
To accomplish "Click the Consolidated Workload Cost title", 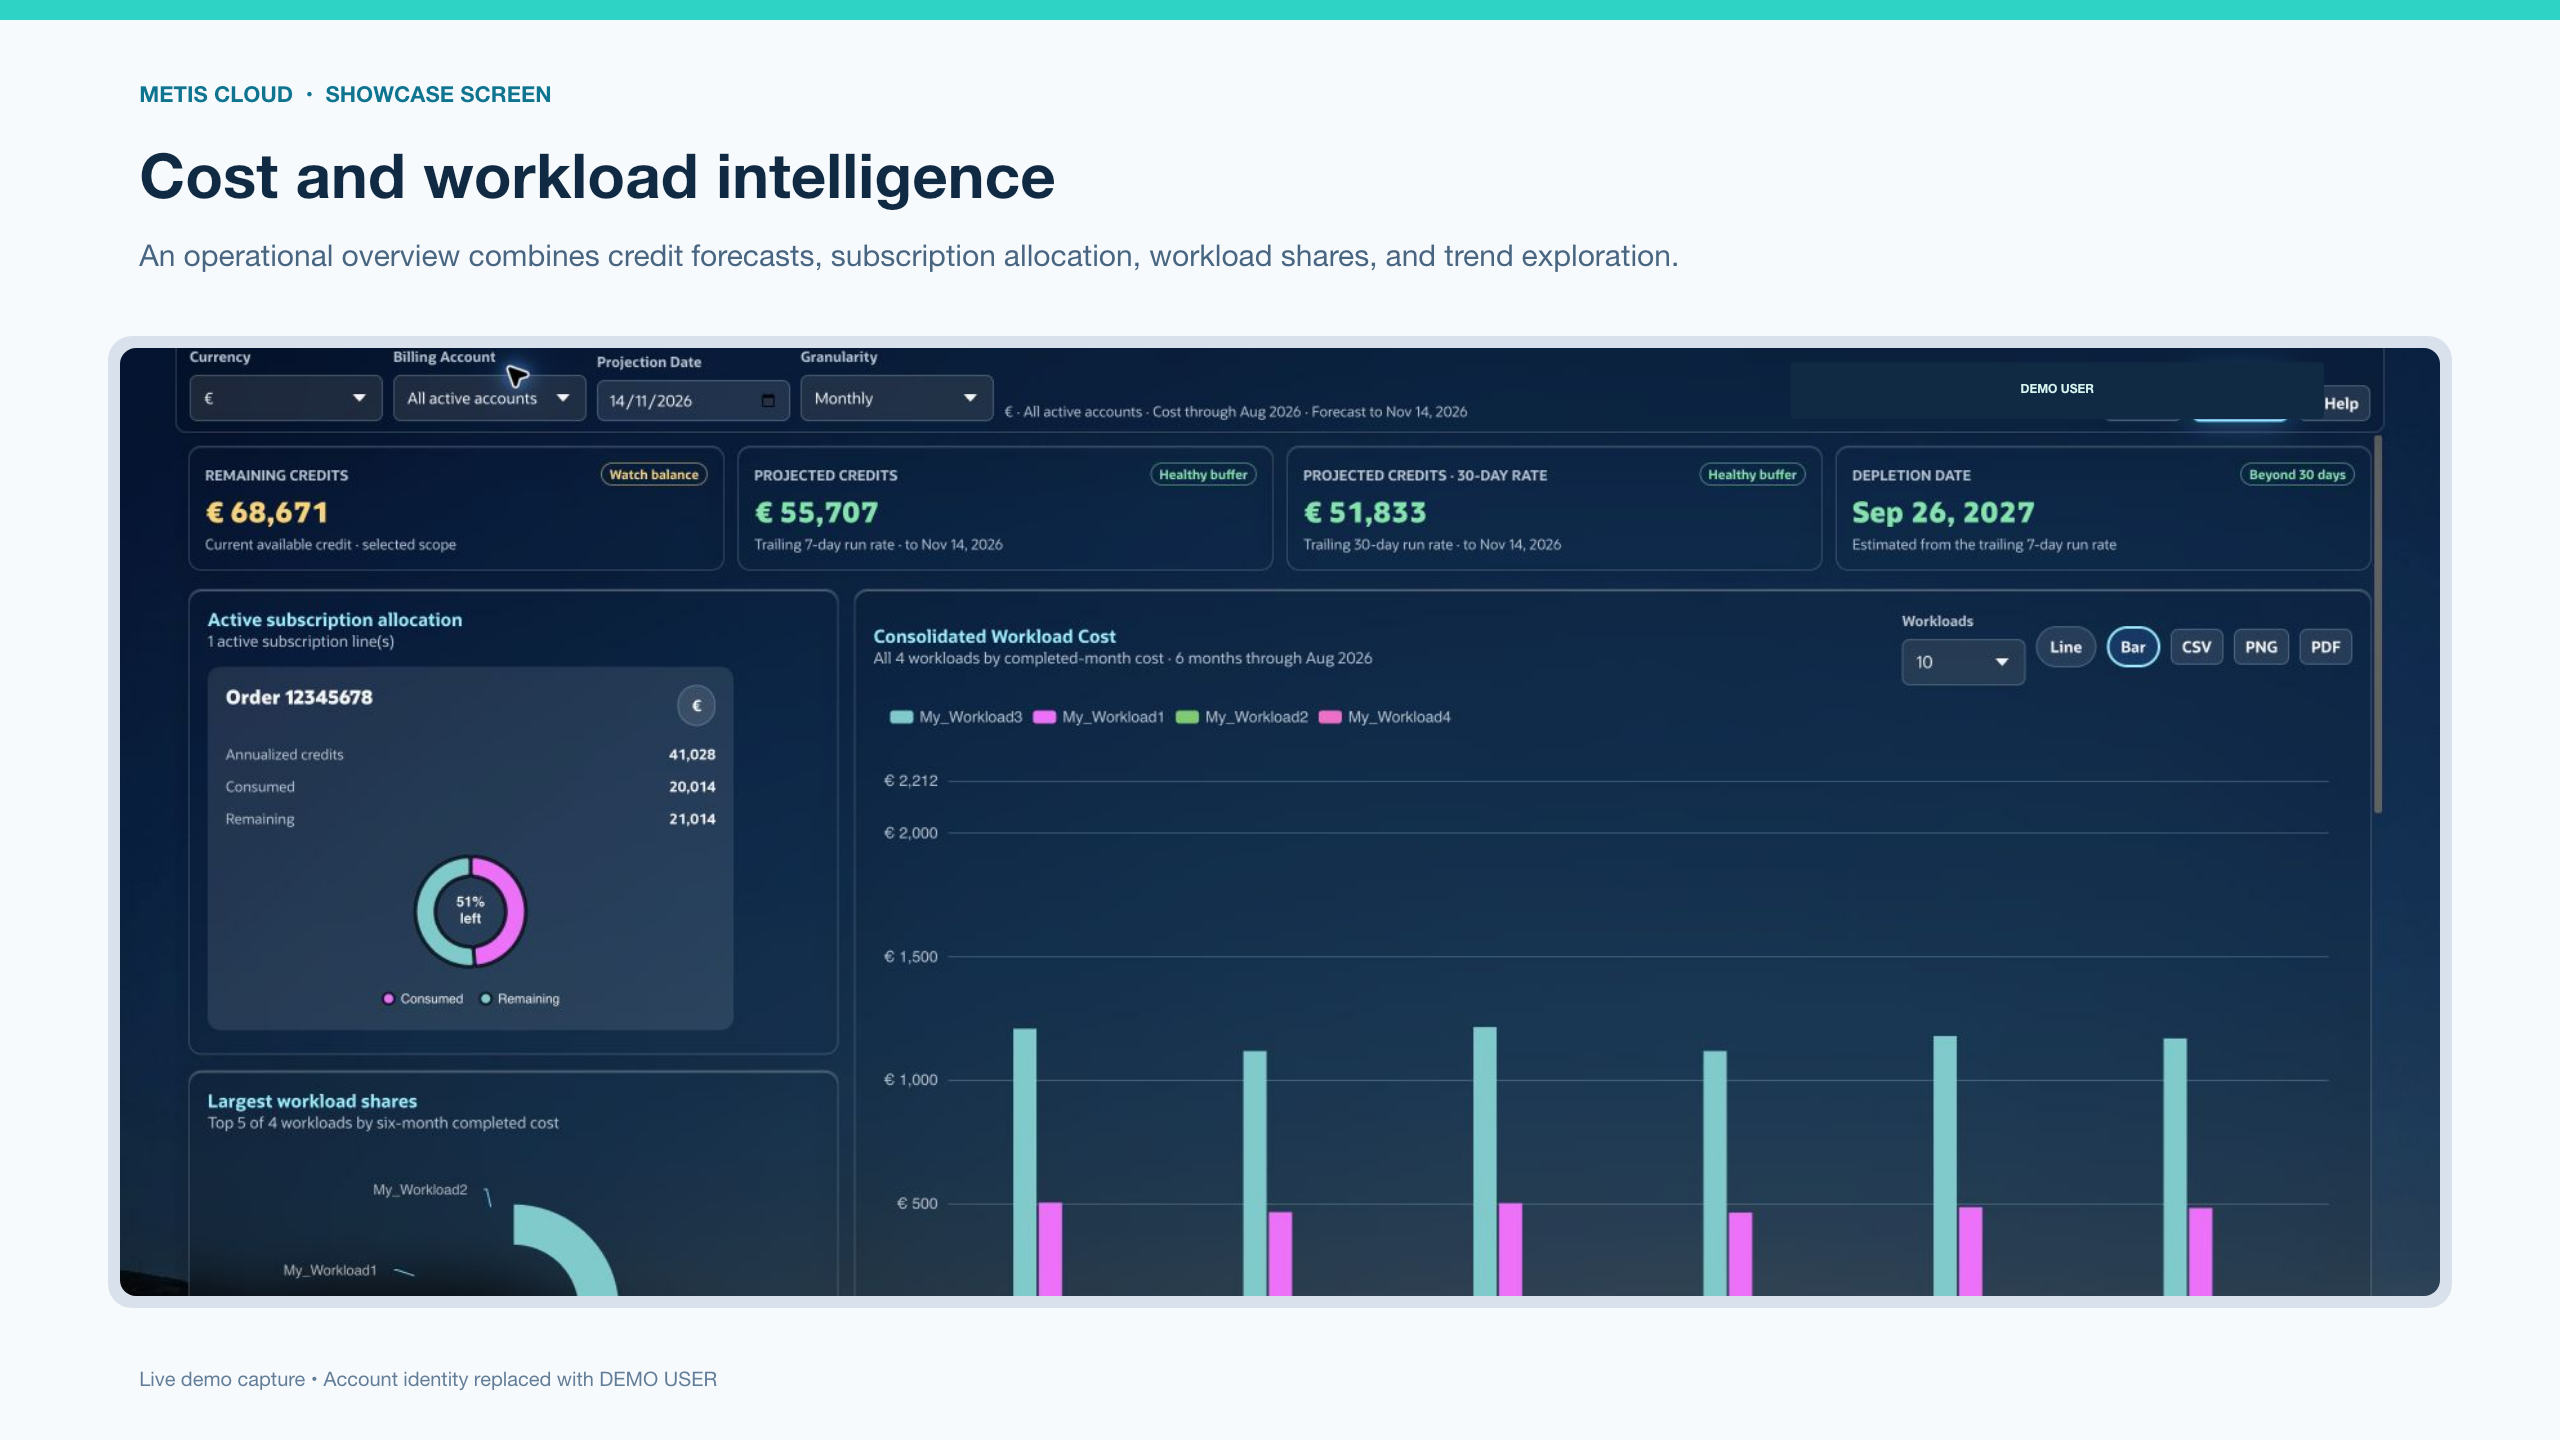I will (x=994, y=636).
